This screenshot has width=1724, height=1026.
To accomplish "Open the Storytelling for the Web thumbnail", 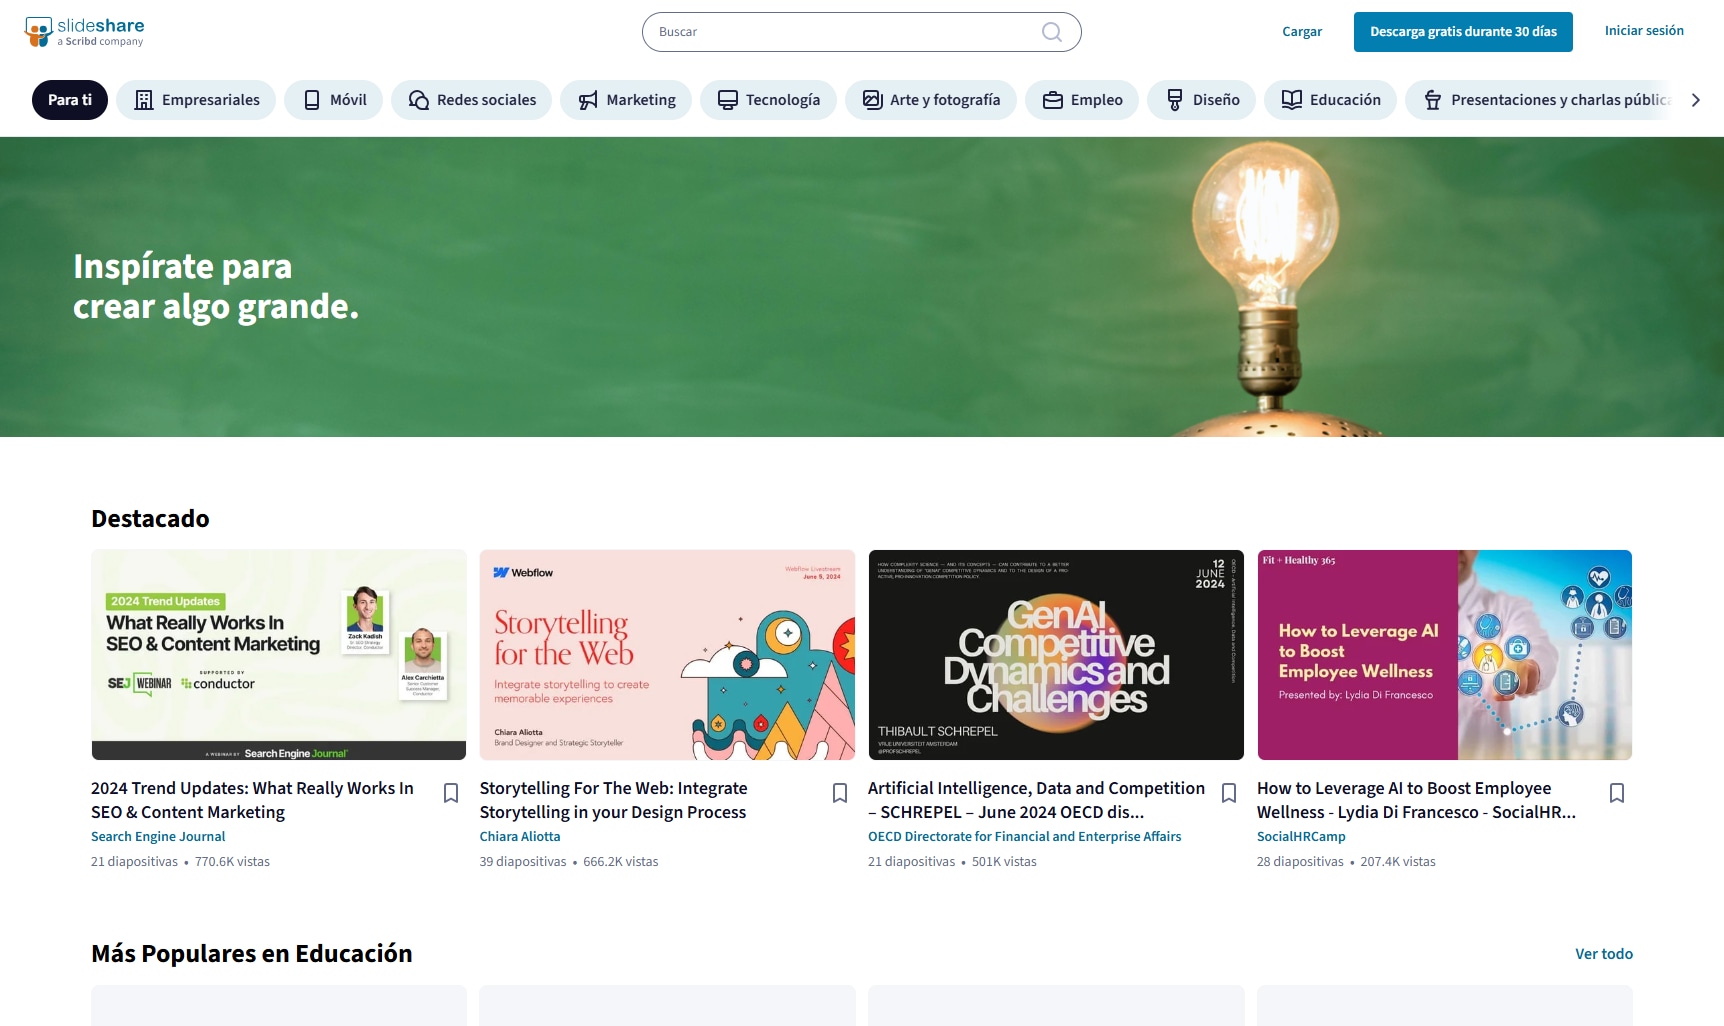I will pyautogui.click(x=667, y=655).
